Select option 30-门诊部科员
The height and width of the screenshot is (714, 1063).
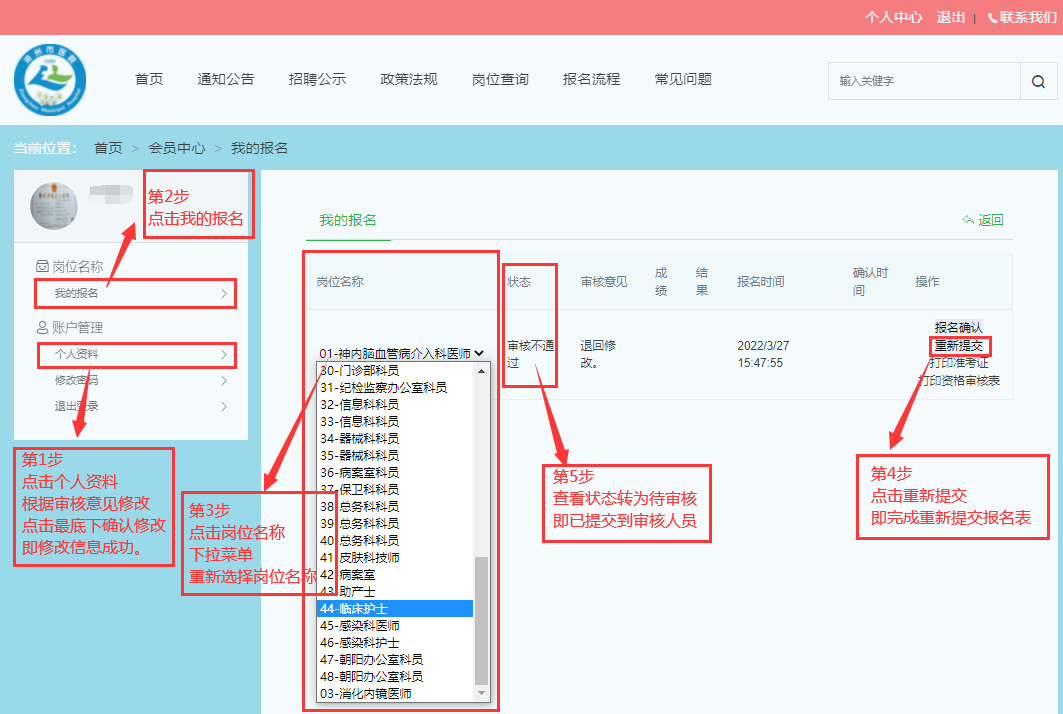click(x=395, y=371)
